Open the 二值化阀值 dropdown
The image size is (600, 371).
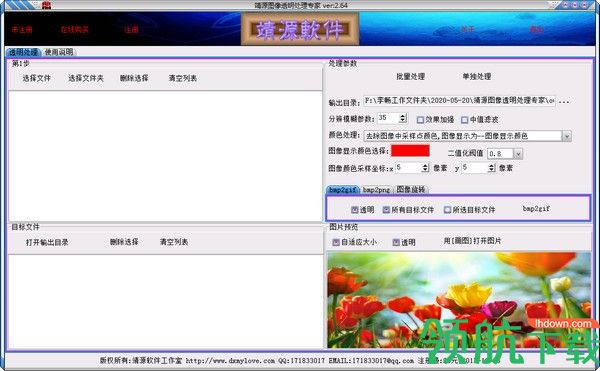pos(518,154)
